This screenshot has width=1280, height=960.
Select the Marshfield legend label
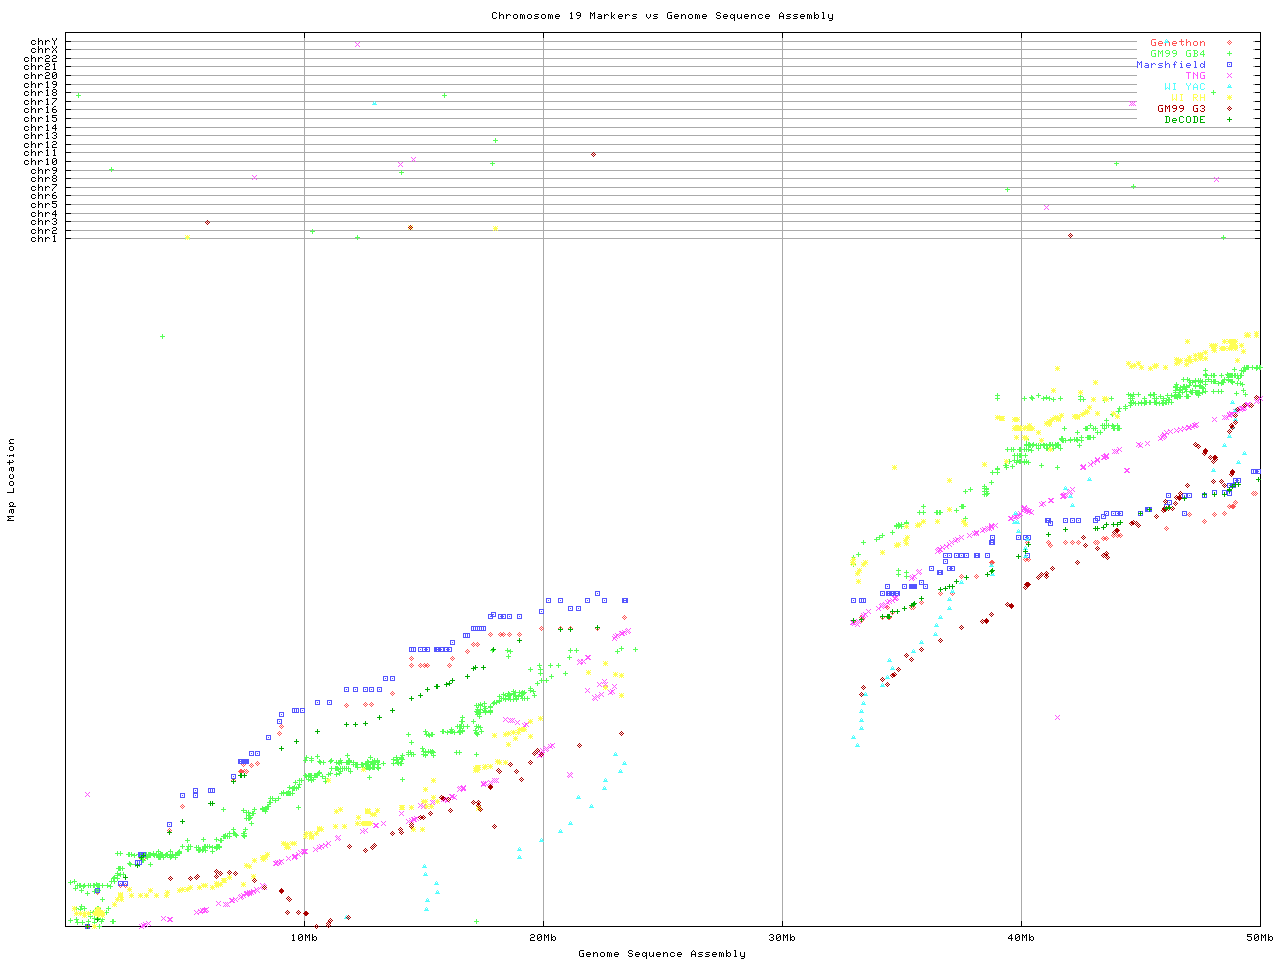point(1170,65)
